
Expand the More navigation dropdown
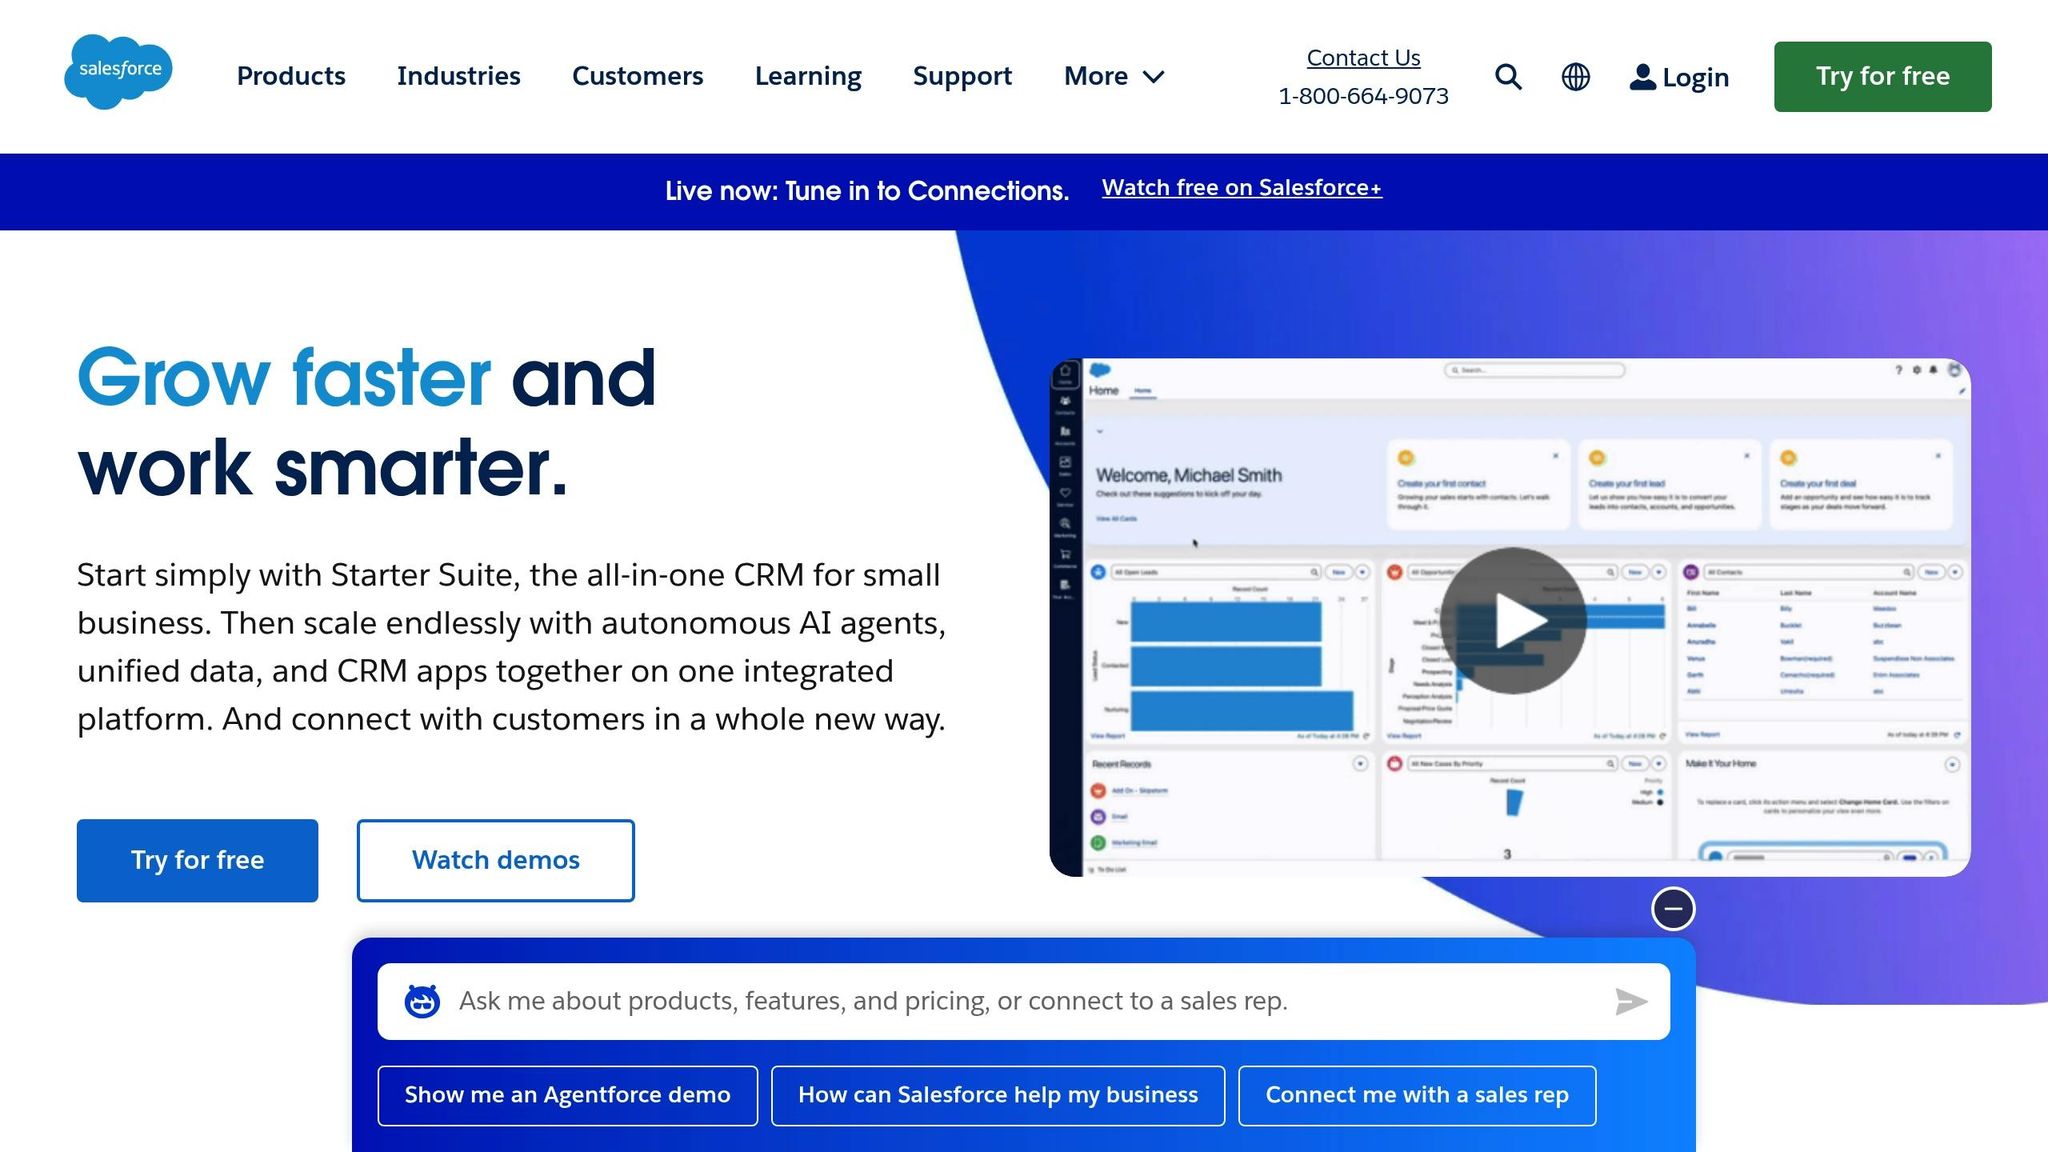click(x=1113, y=76)
